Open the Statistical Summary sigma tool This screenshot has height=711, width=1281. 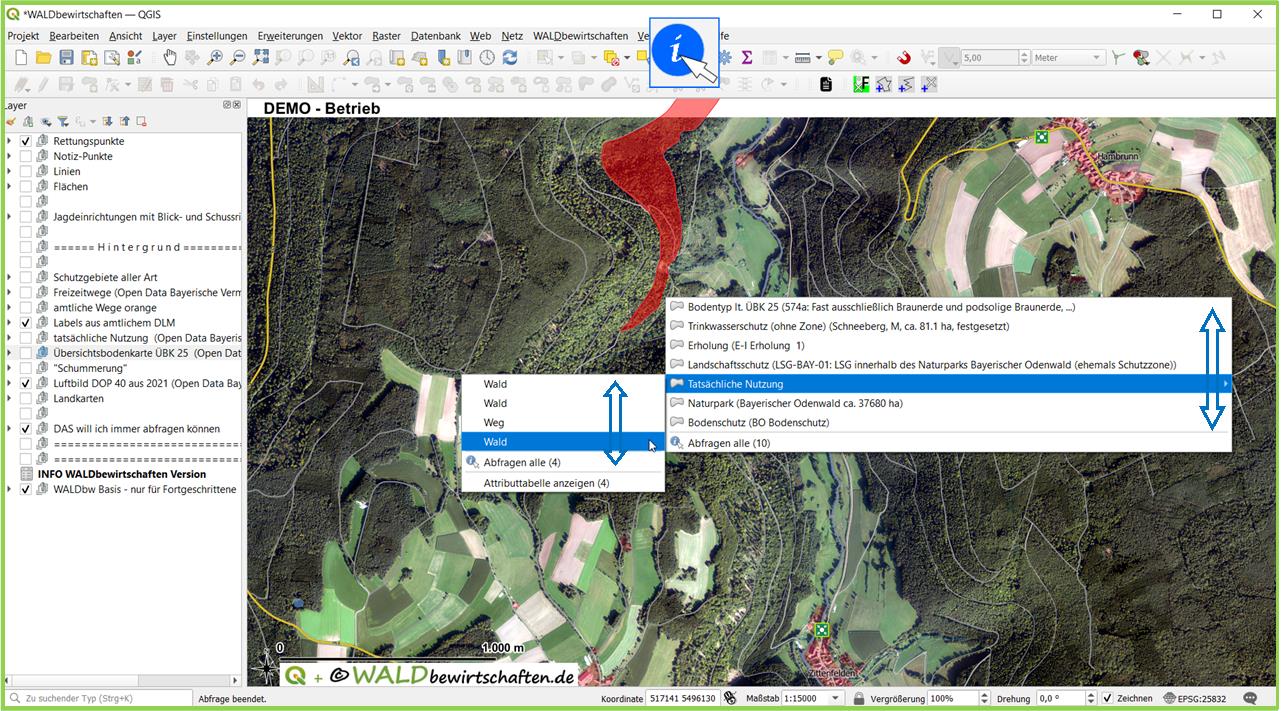(746, 58)
